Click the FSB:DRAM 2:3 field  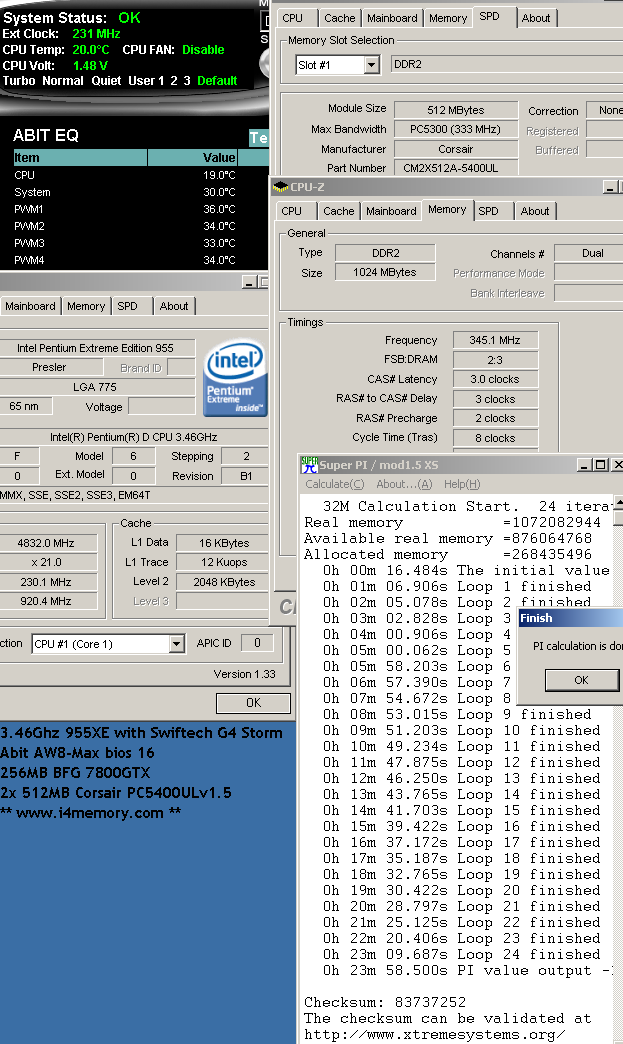(x=495, y=360)
